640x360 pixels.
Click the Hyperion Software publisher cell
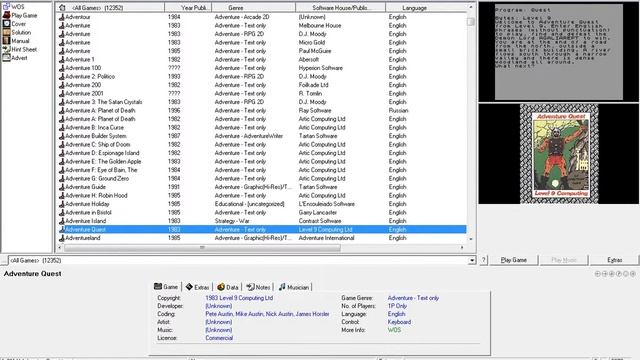(x=320, y=68)
